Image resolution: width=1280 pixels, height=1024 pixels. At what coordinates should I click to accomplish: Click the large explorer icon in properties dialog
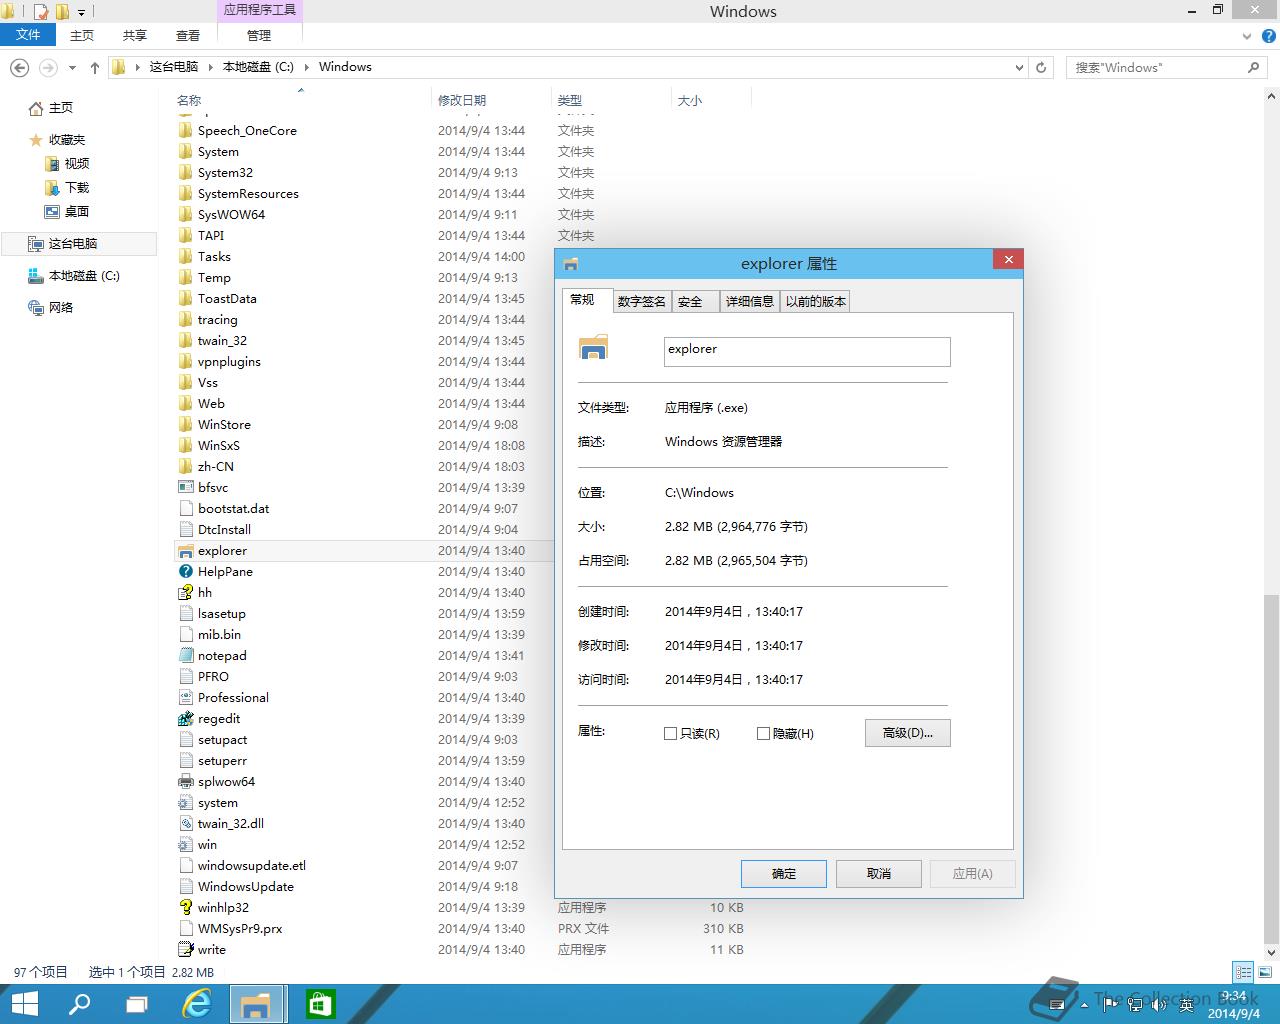(x=593, y=347)
